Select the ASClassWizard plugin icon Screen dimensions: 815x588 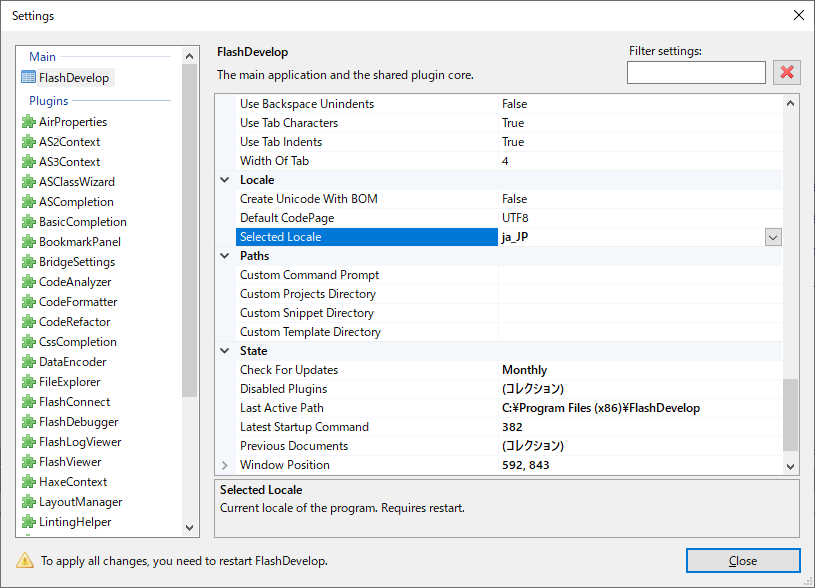pos(28,182)
